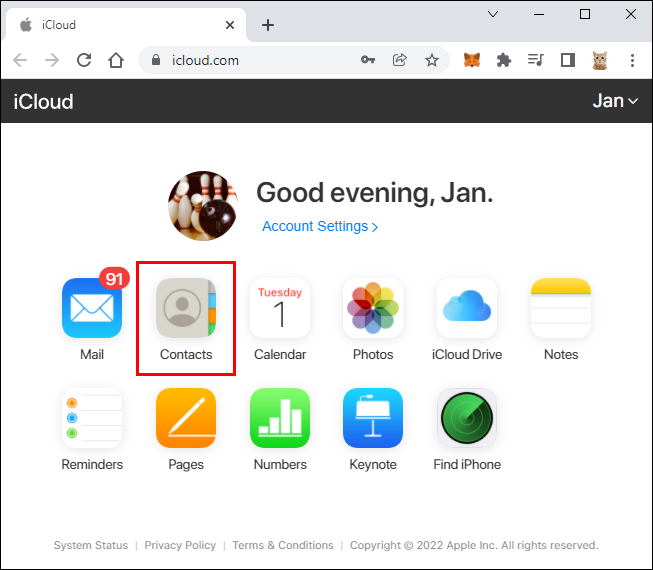Click the browser forward arrow
This screenshot has height=570, width=653.
click(52, 60)
